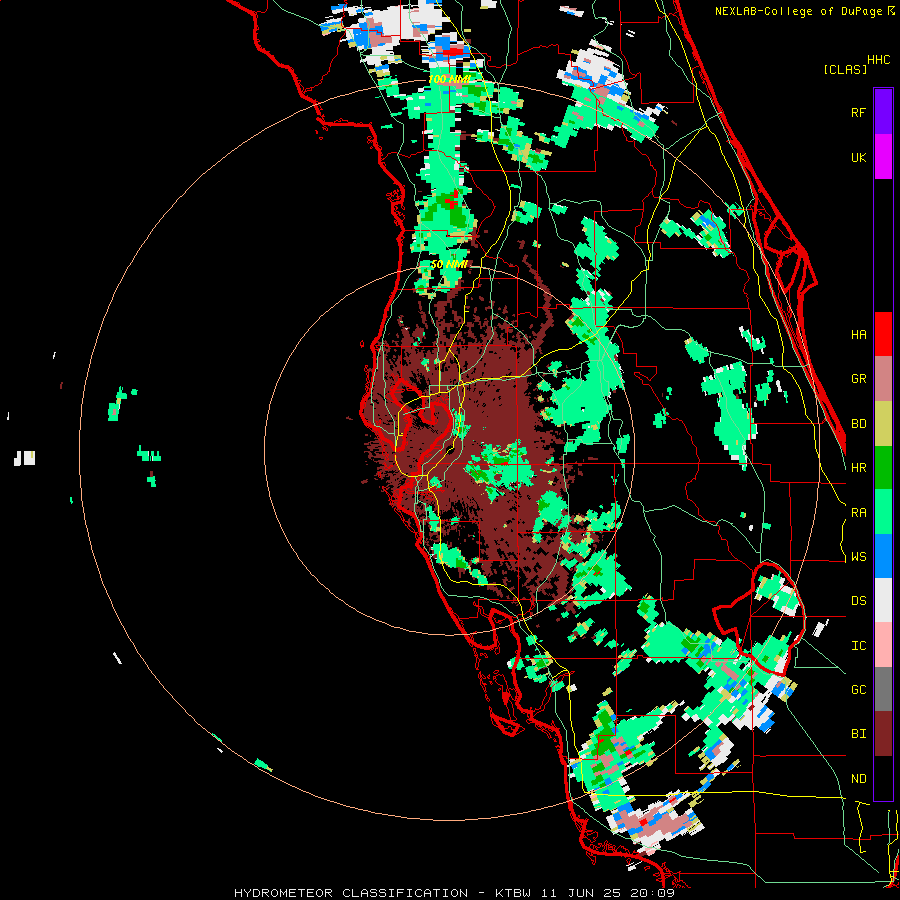
Task: Click the ND legend label
Action: 859,779
